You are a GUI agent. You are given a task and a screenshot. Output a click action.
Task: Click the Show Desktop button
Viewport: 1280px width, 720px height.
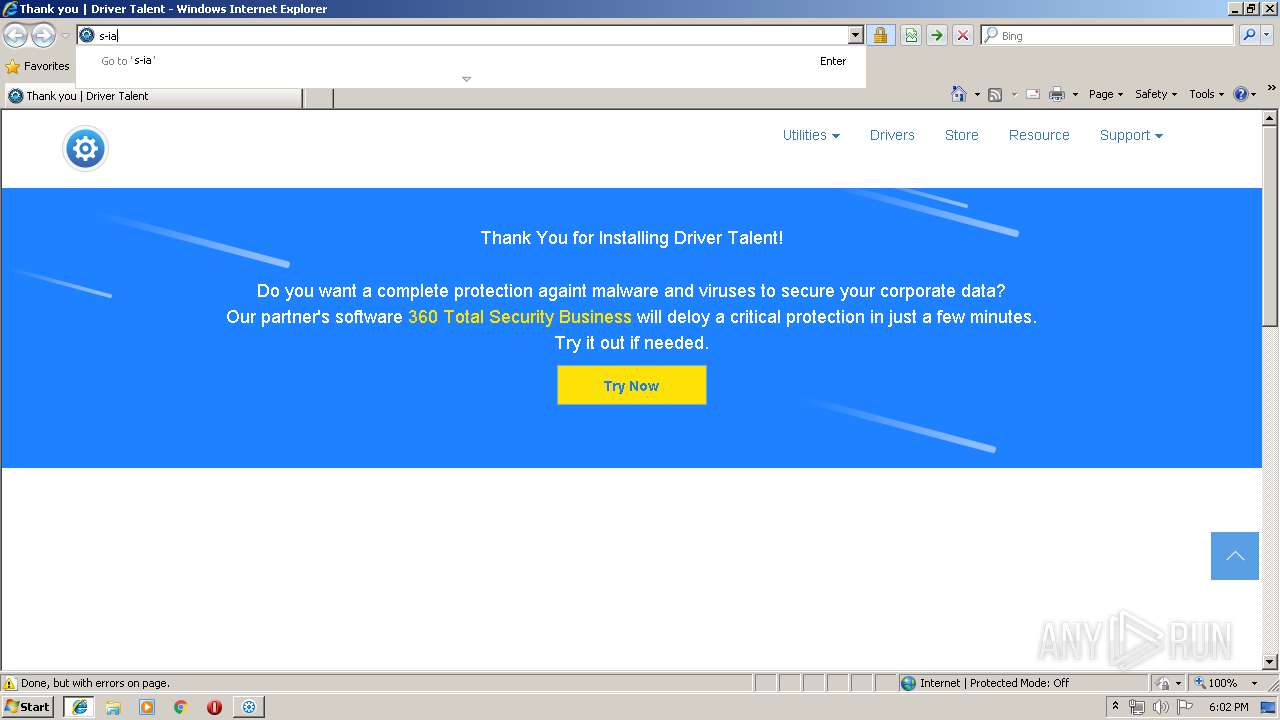pos(1269,707)
